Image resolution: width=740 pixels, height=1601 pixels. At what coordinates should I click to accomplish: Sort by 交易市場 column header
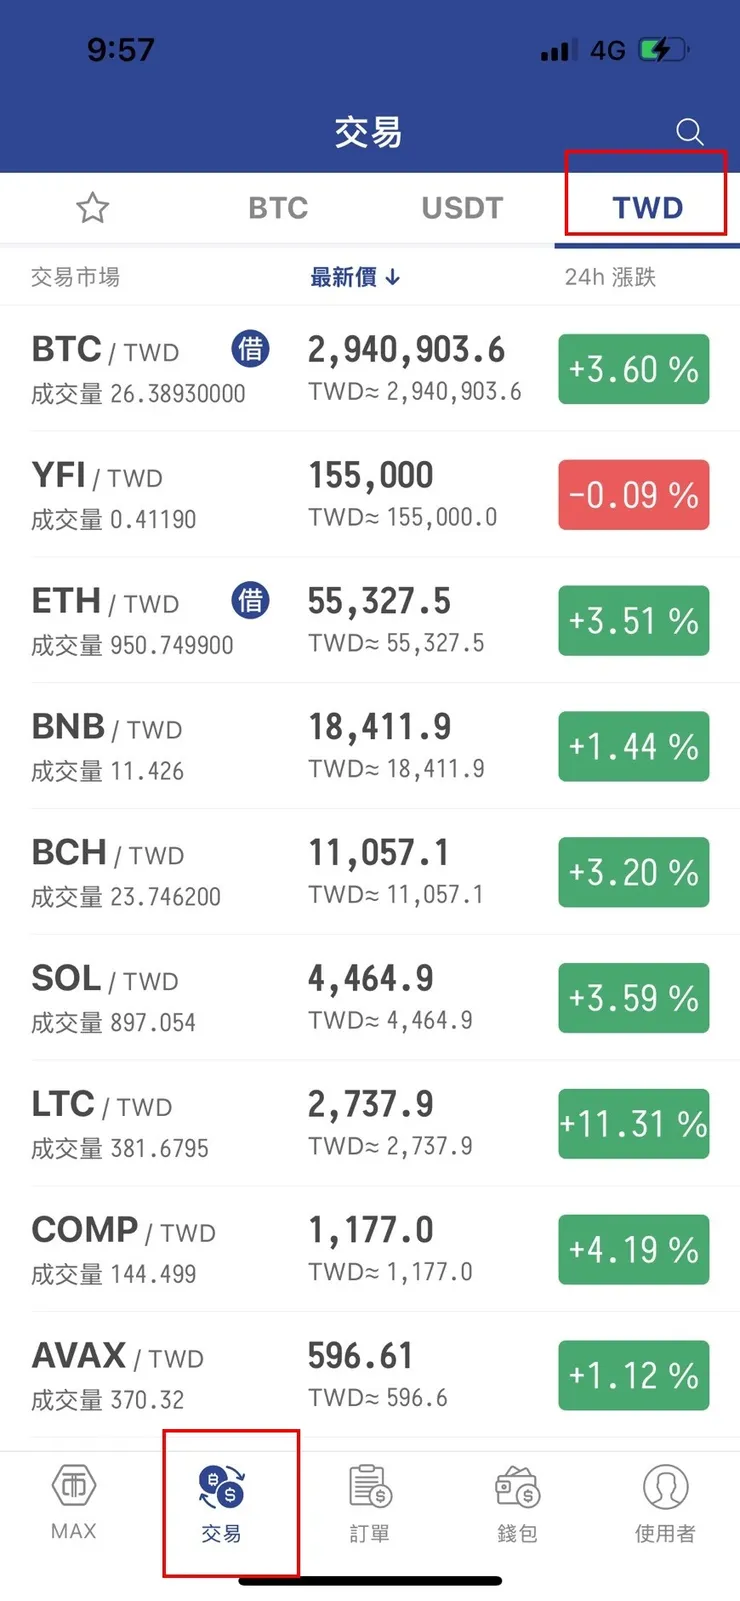[75, 277]
